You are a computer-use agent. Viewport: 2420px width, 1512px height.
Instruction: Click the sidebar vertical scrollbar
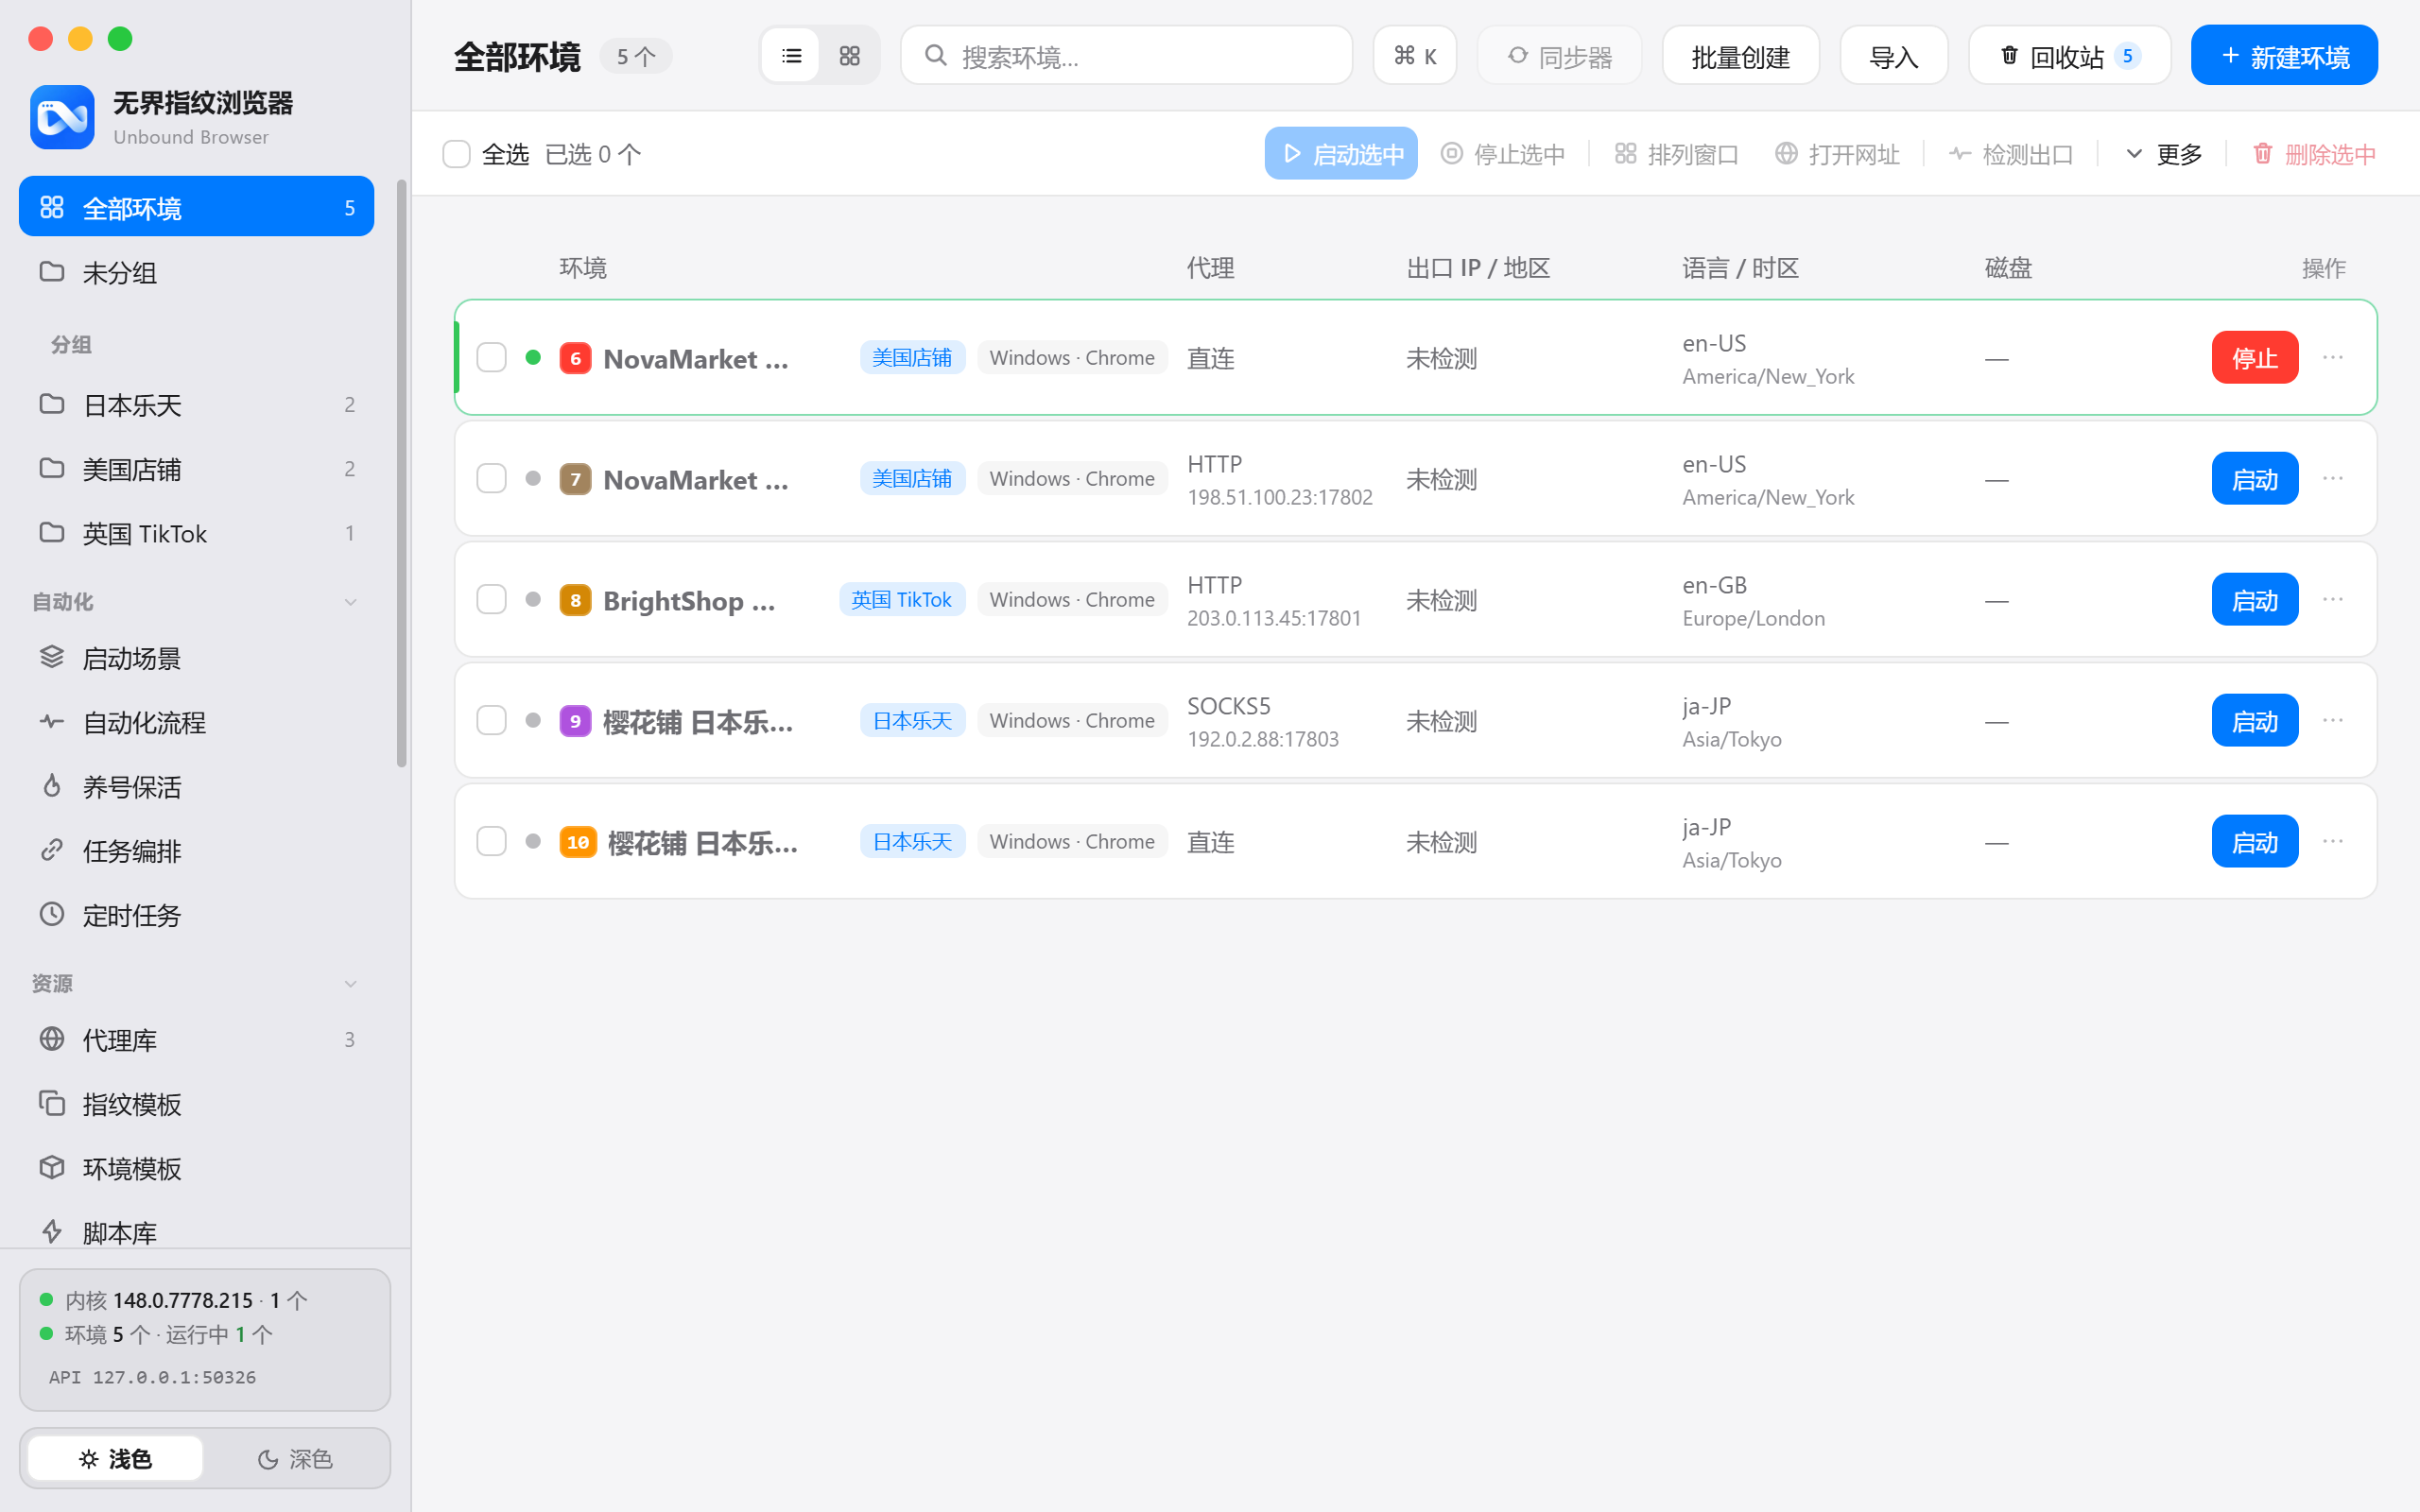[402, 473]
